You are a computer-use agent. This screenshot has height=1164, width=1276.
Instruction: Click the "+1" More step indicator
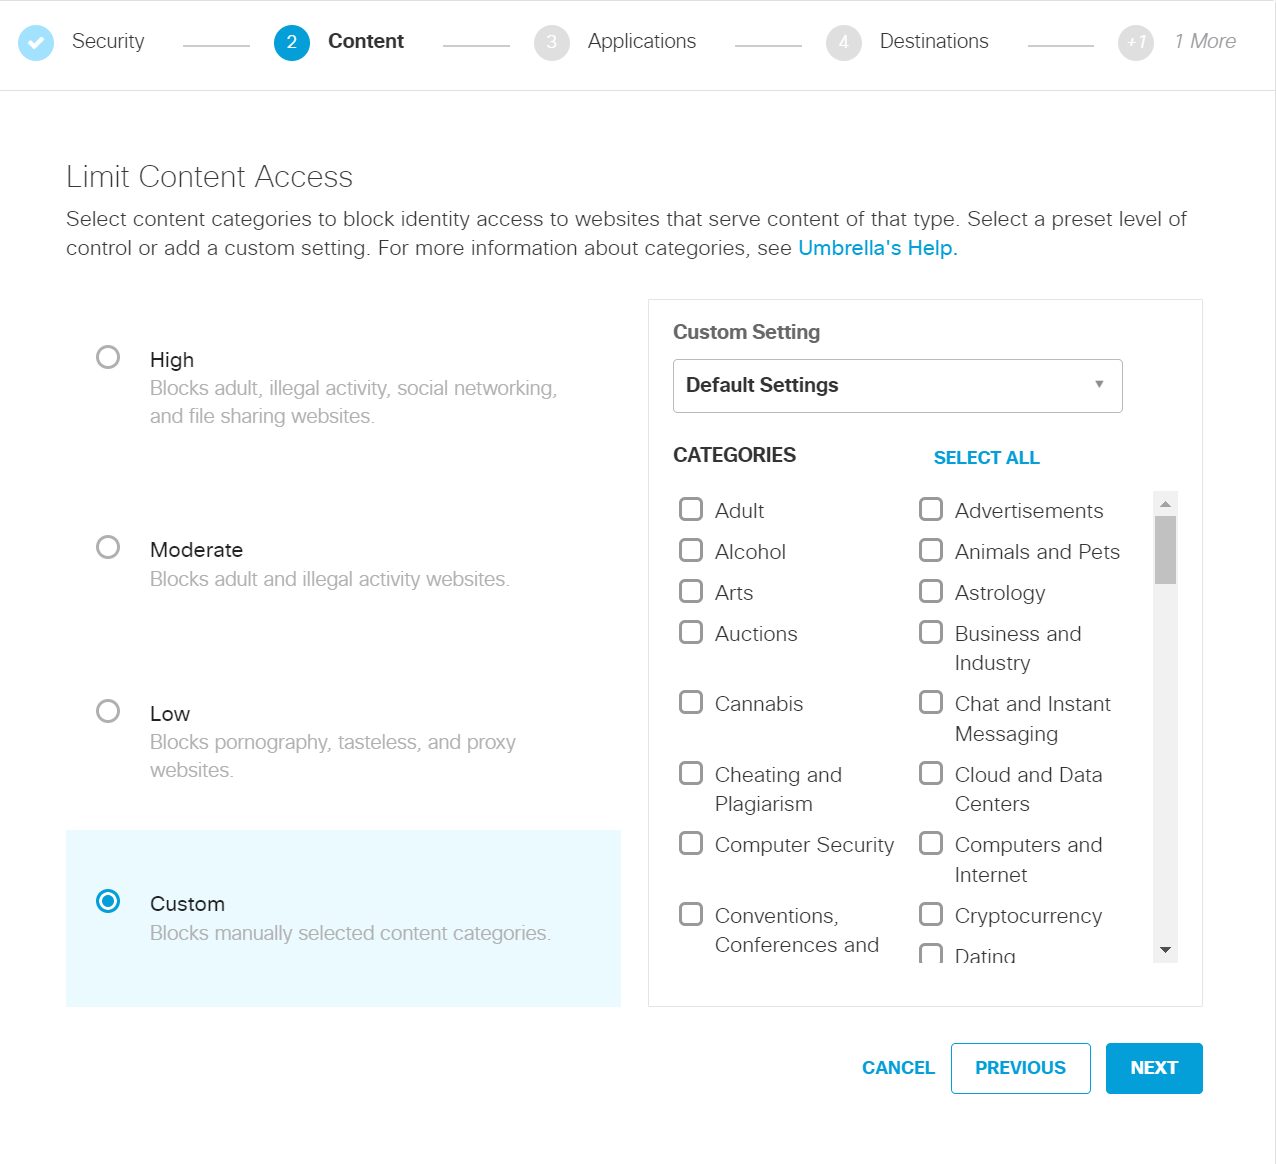pyautogui.click(x=1135, y=43)
